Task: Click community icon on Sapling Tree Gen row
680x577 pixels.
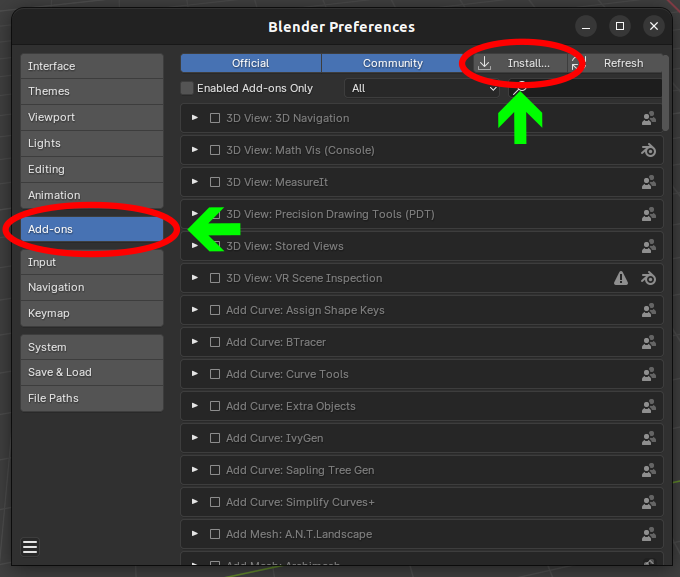Action: [649, 470]
